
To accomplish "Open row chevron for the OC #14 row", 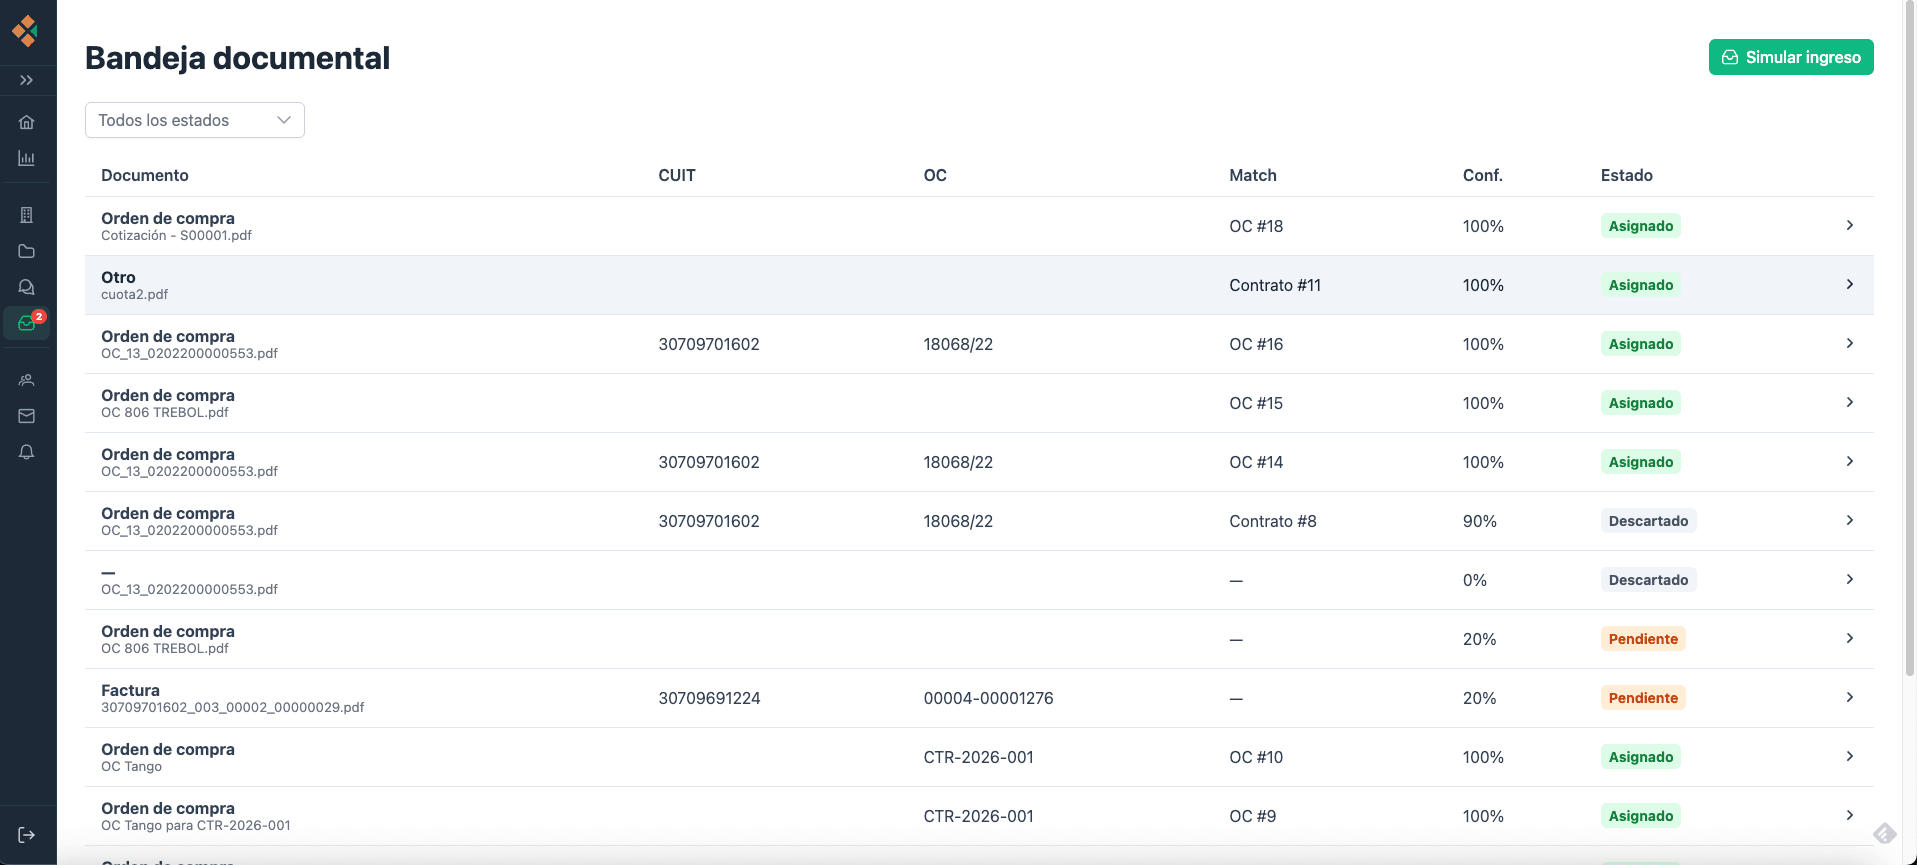I will 1849,461.
